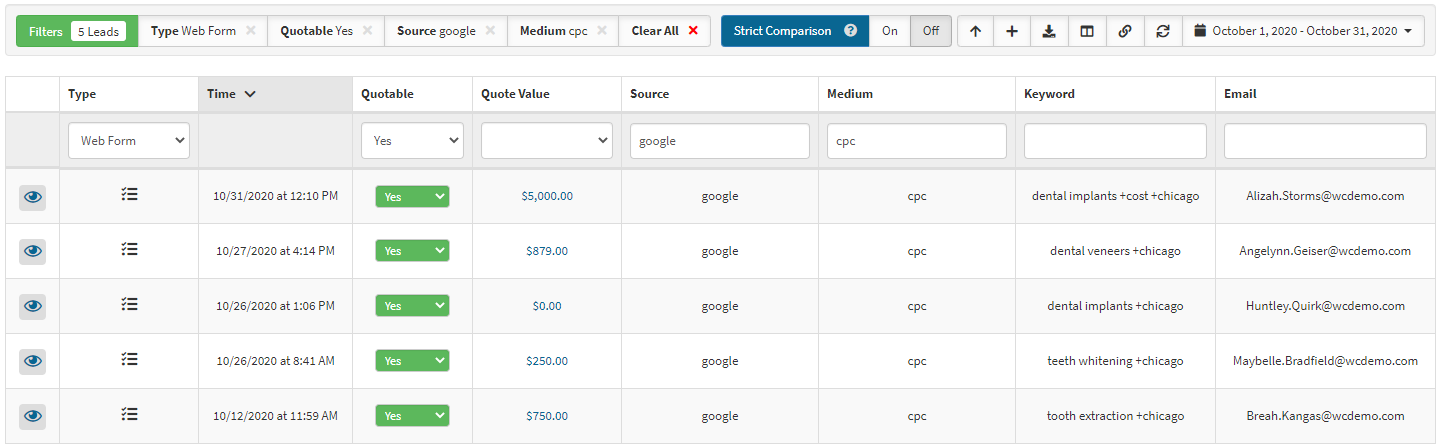Open the columns layout icon

pos(1087,31)
